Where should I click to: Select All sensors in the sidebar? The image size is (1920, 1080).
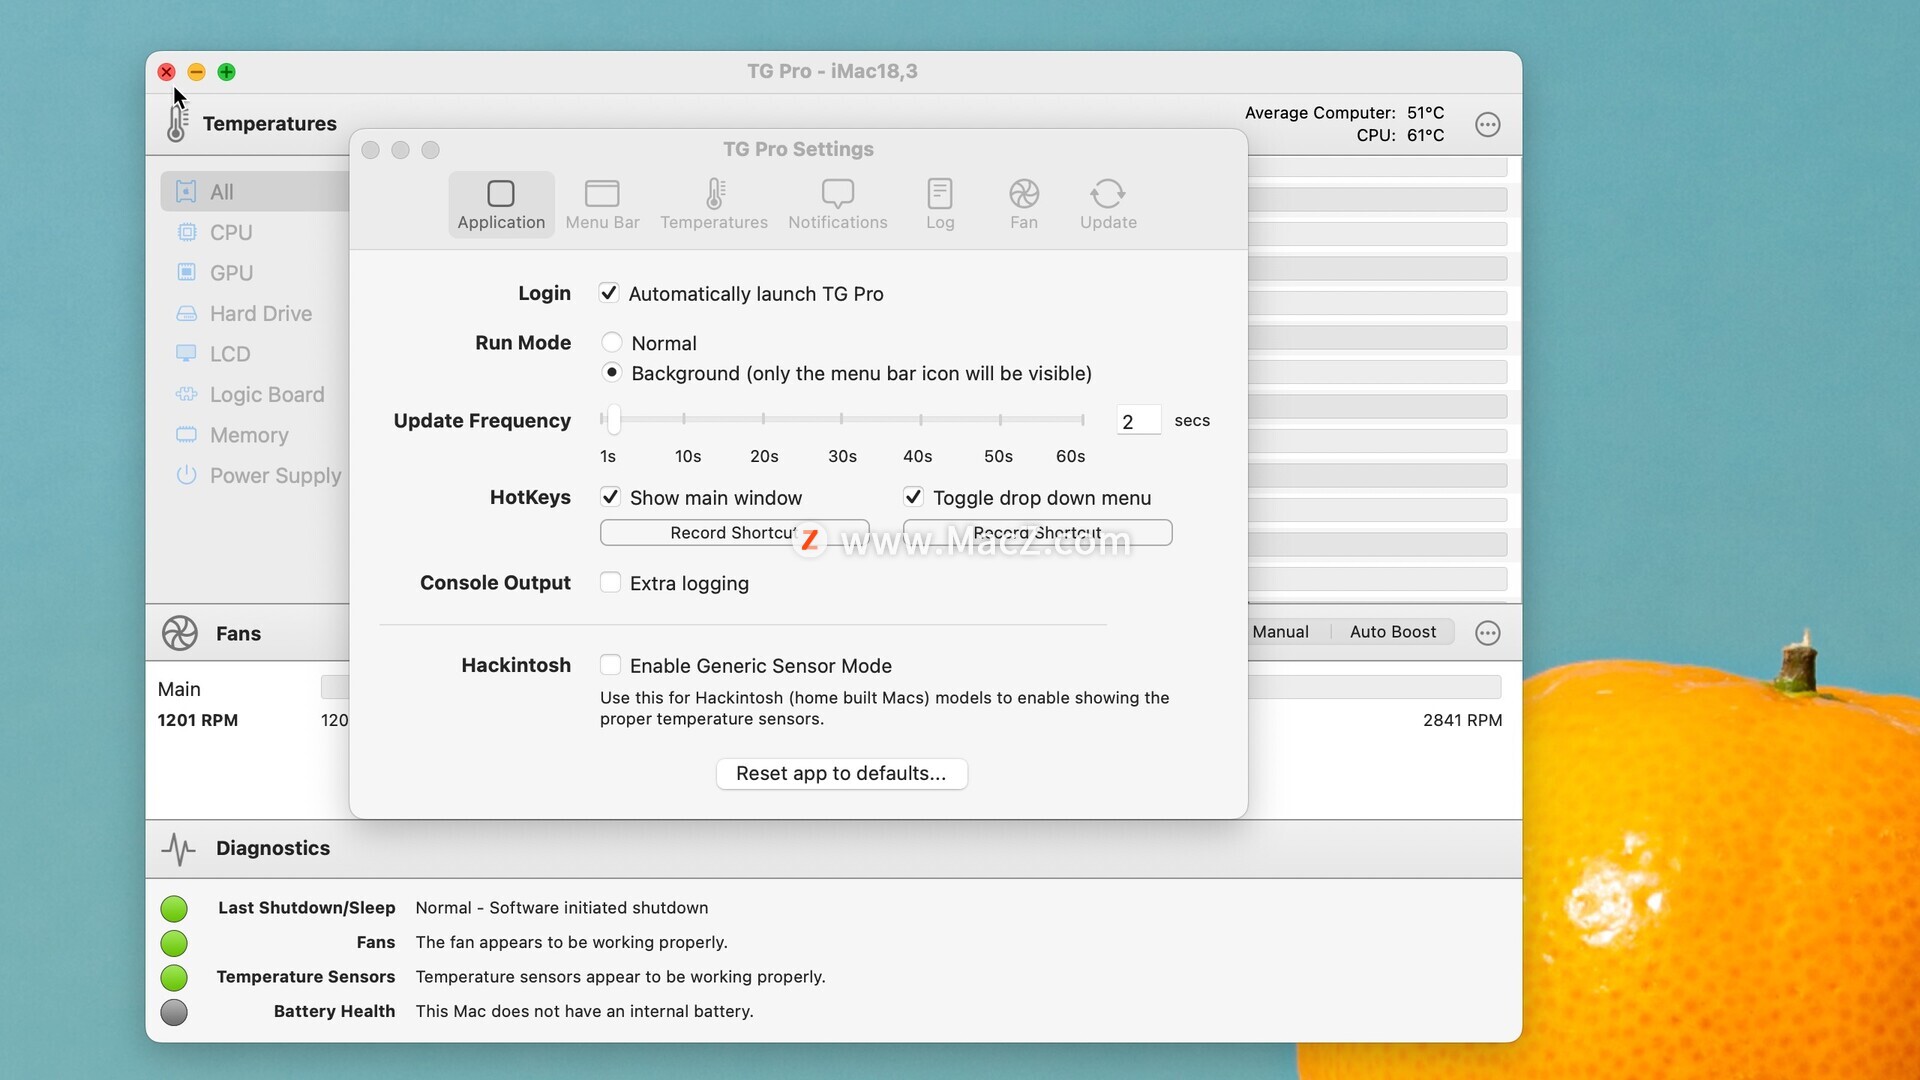255,191
